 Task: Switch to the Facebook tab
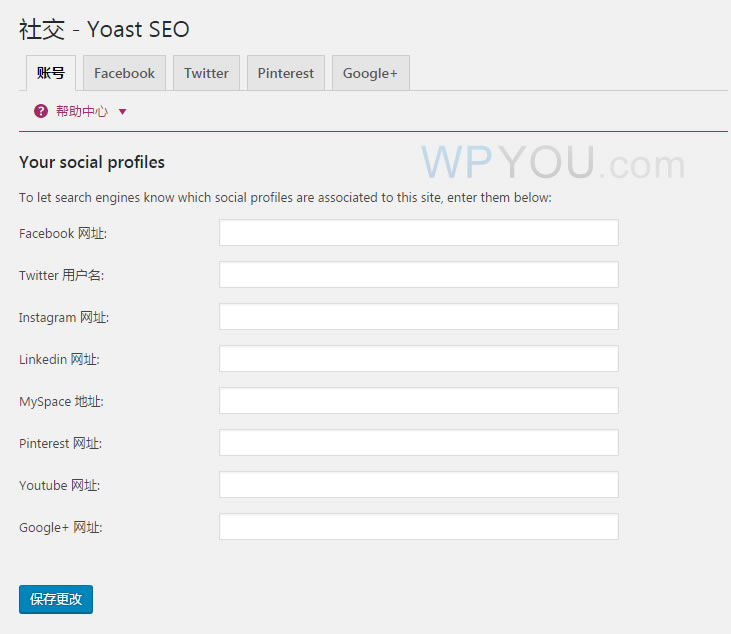click(x=124, y=73)
